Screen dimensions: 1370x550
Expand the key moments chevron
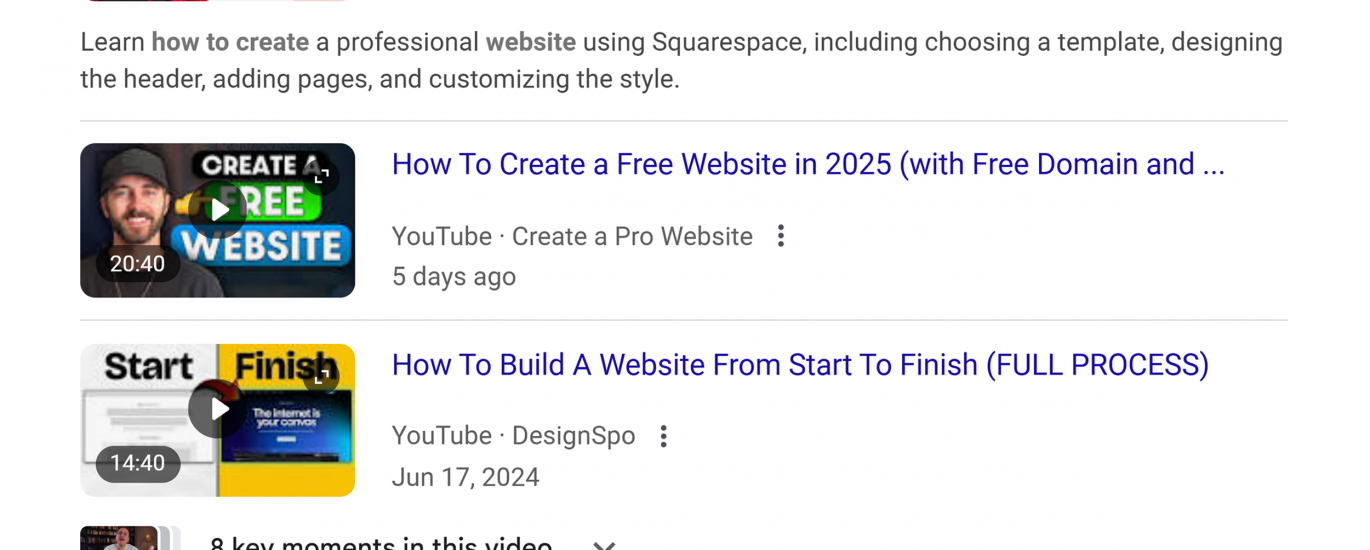click(603, 544)
